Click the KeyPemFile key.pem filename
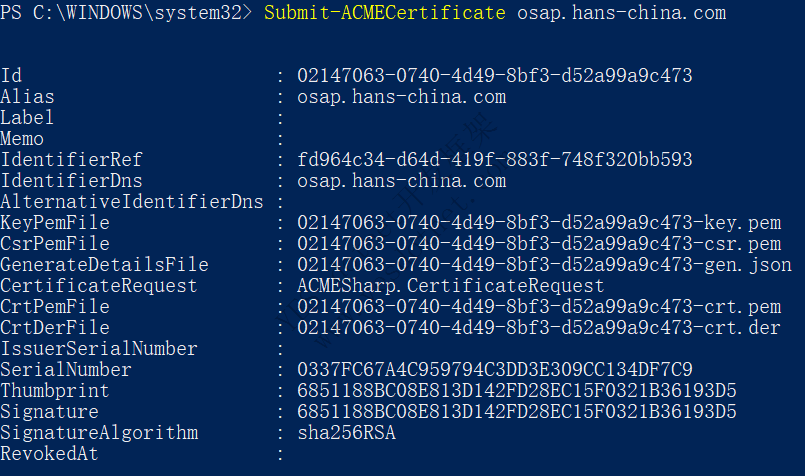The image size is (805, 476). point(539,223)
